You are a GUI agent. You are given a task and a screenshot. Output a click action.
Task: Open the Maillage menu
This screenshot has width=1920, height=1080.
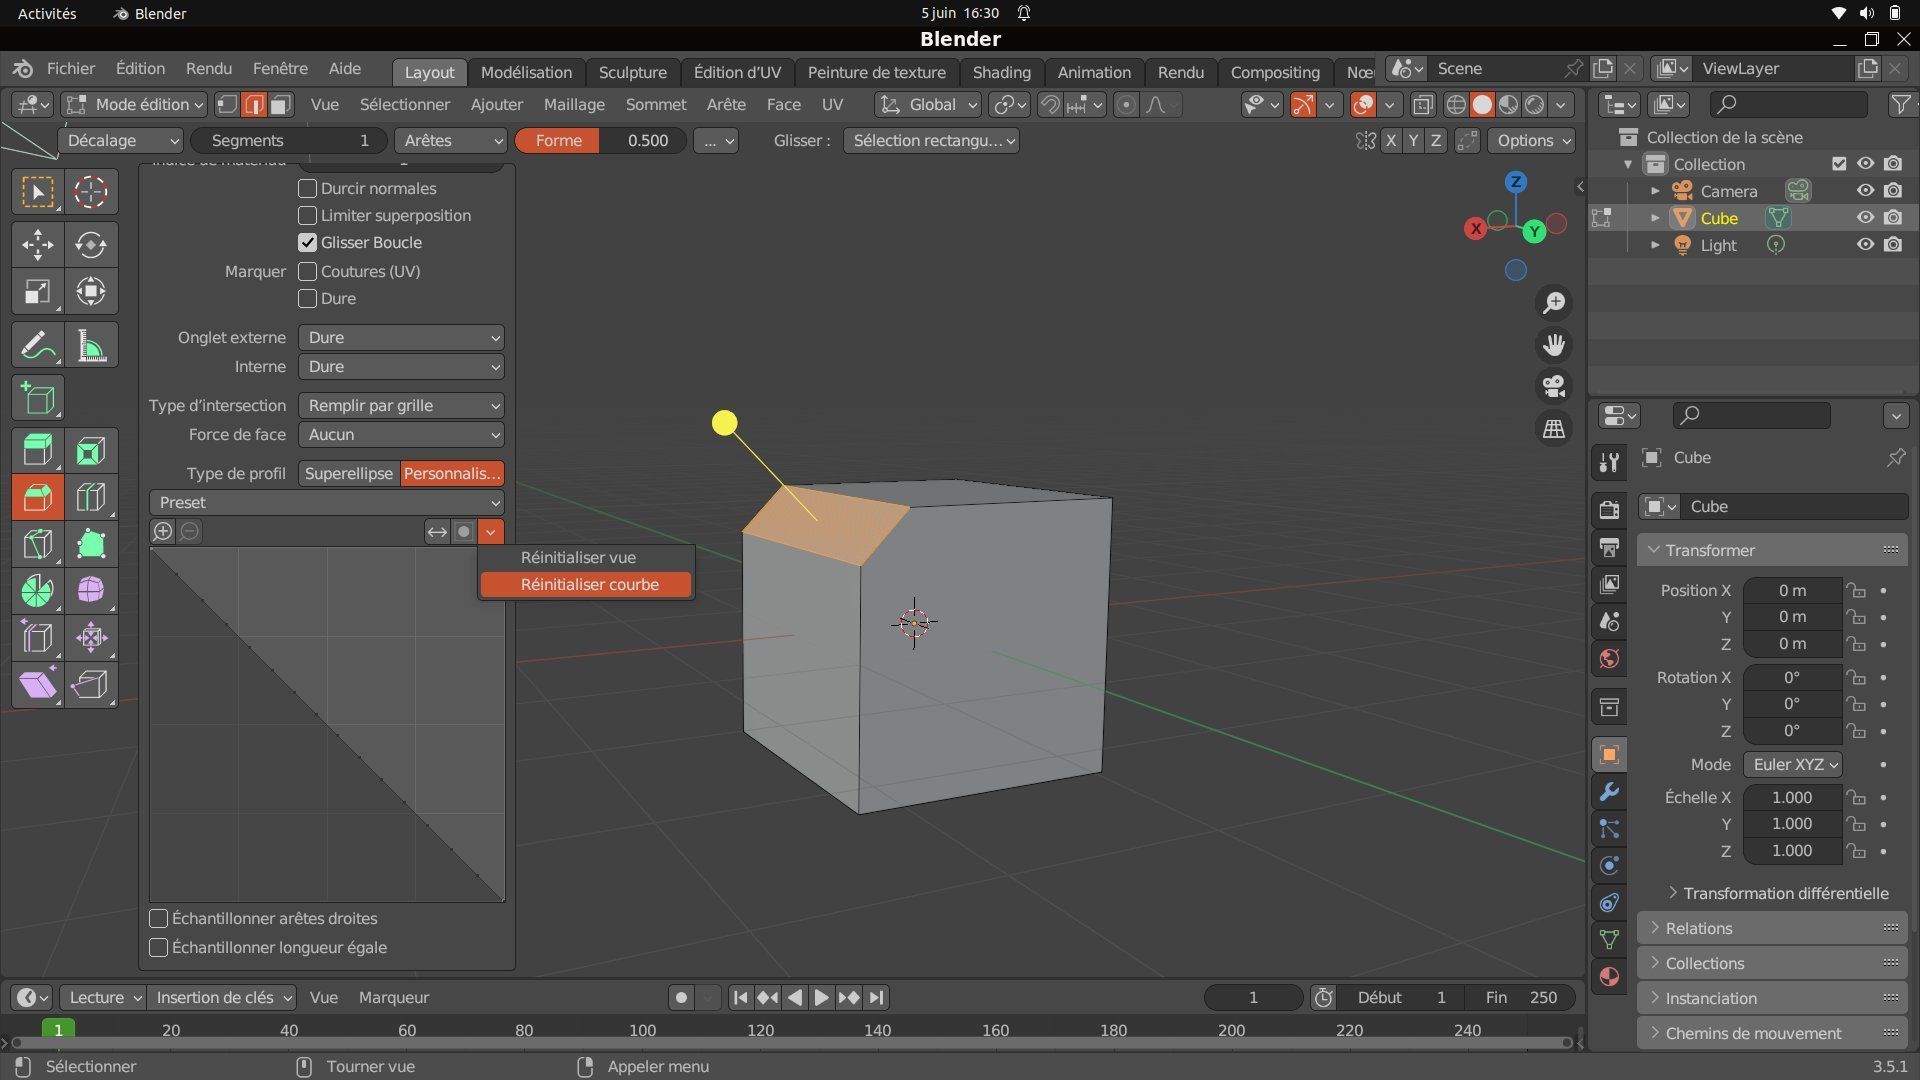[x=574, y=105]
